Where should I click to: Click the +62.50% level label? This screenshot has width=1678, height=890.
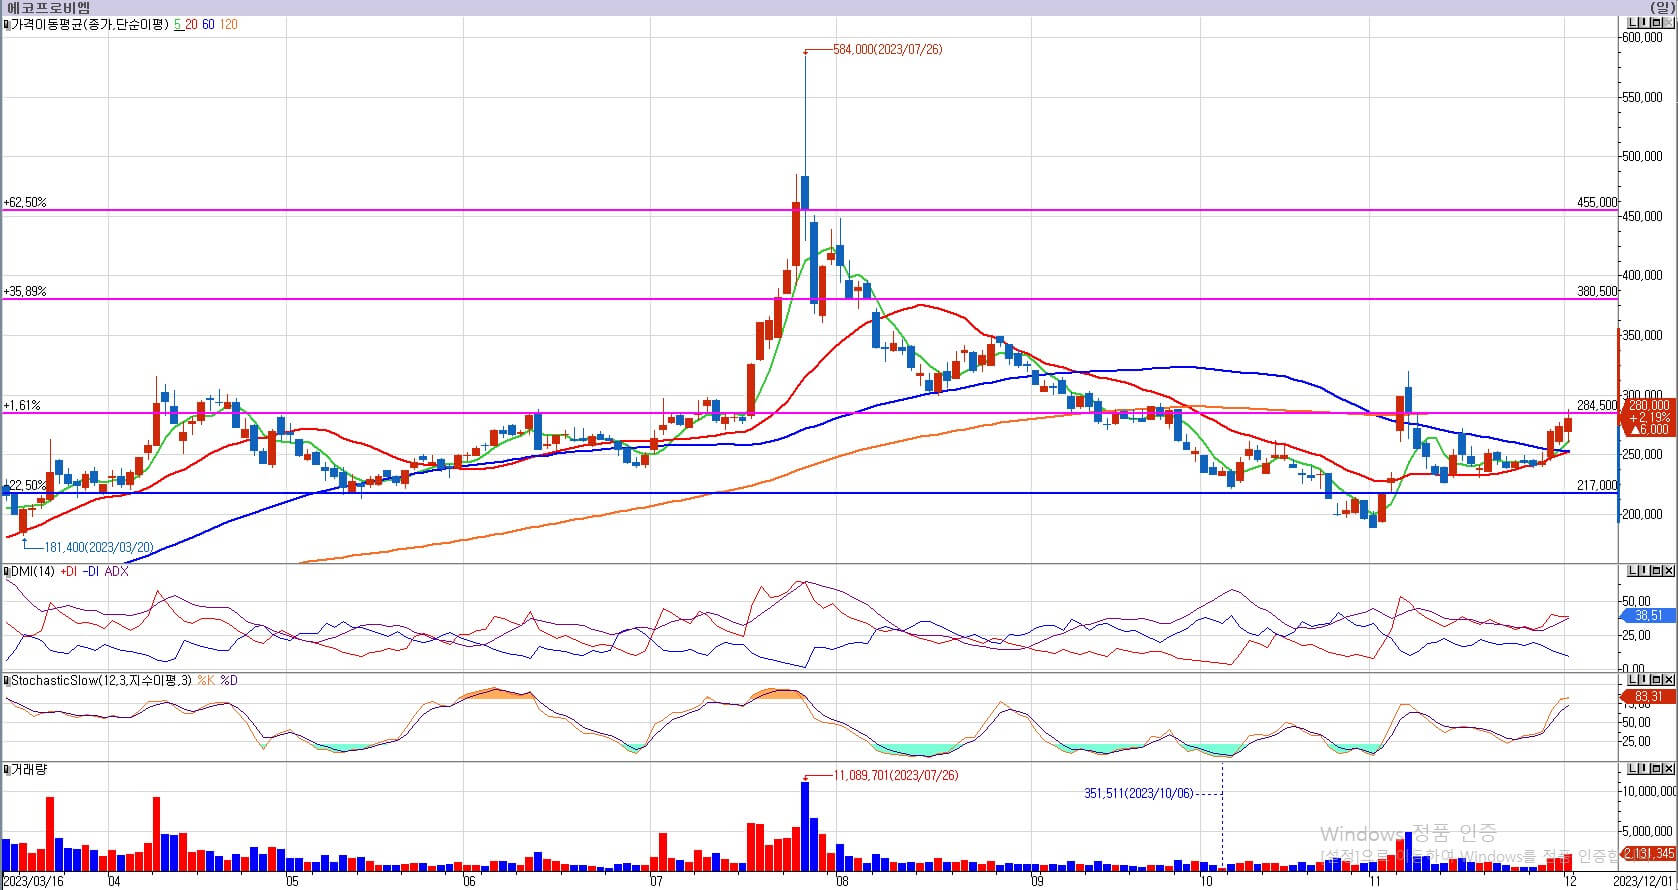25,202
